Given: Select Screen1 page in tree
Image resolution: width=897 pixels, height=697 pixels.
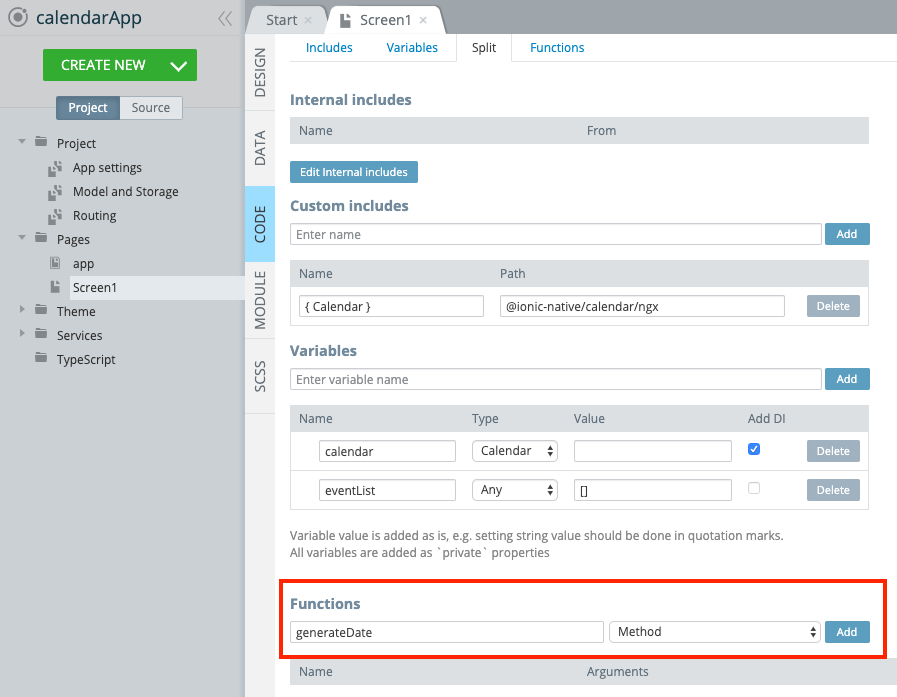Looking at the screenshot, I should click(94, 287).
